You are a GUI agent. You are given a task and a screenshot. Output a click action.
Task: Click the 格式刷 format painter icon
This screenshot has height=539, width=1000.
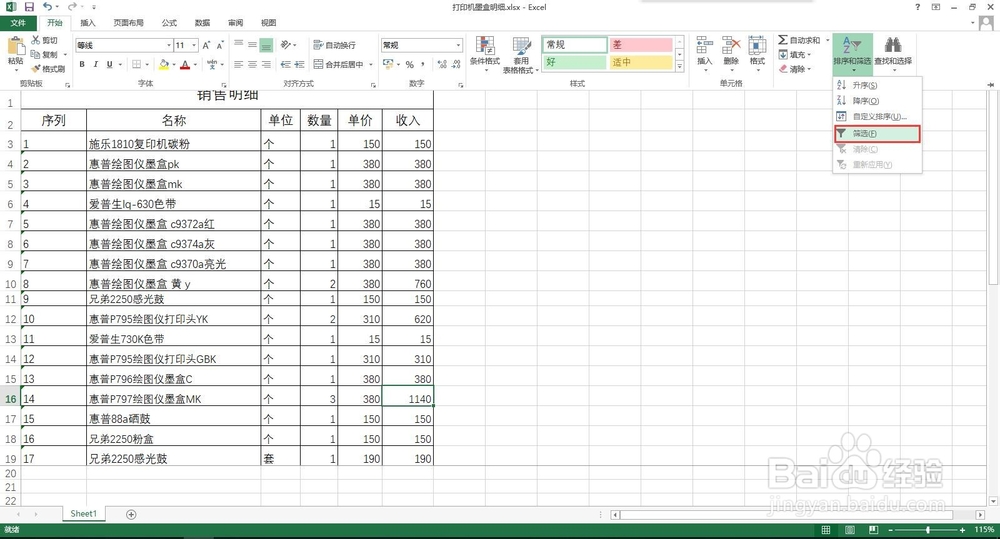35,69
